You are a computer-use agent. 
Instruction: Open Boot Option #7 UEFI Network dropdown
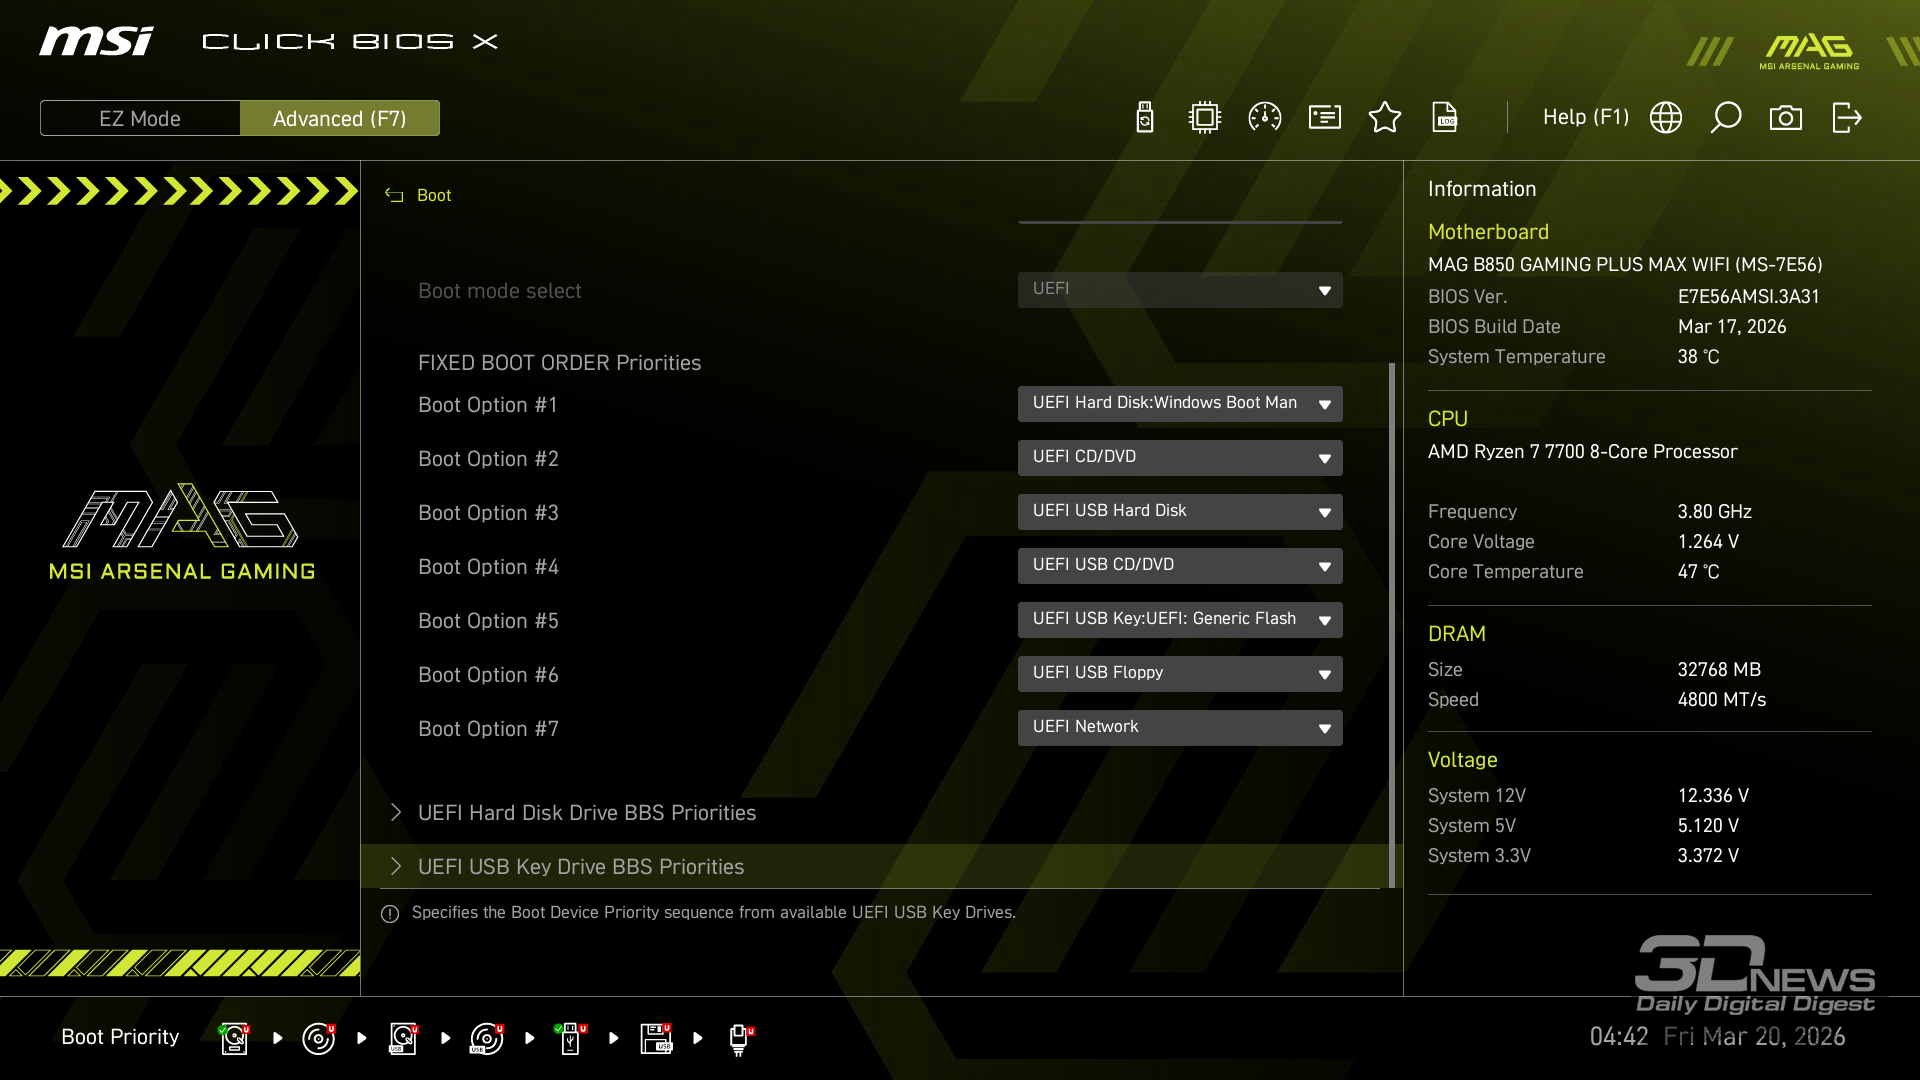pos(1180,728)
